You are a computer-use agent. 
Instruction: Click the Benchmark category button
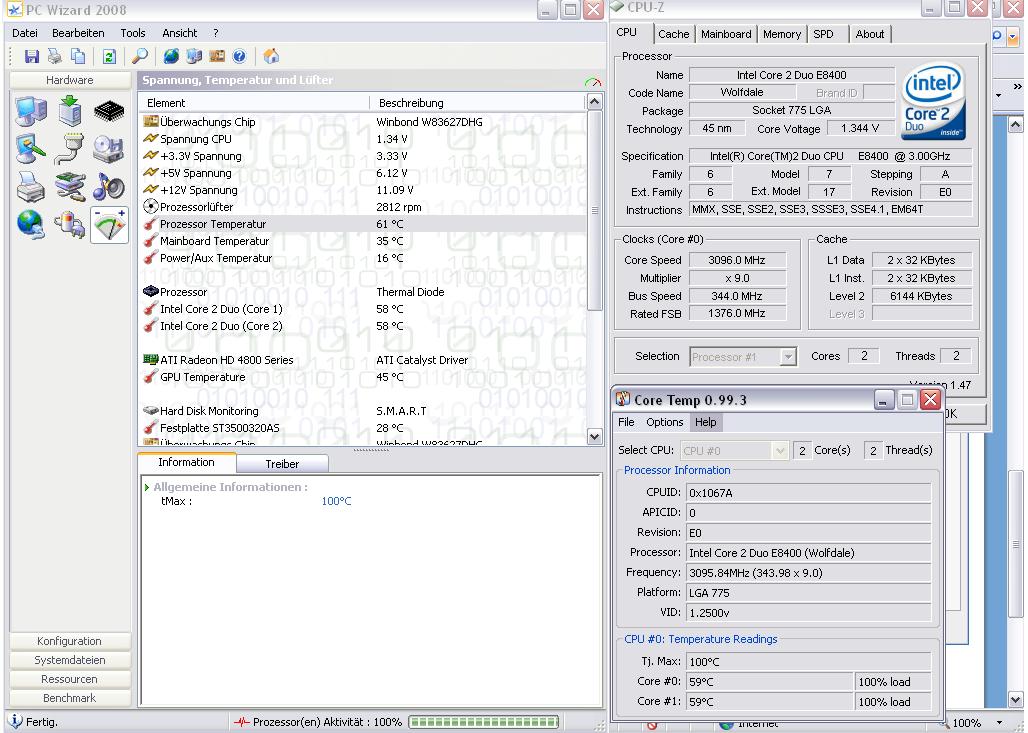click(70, 698)
